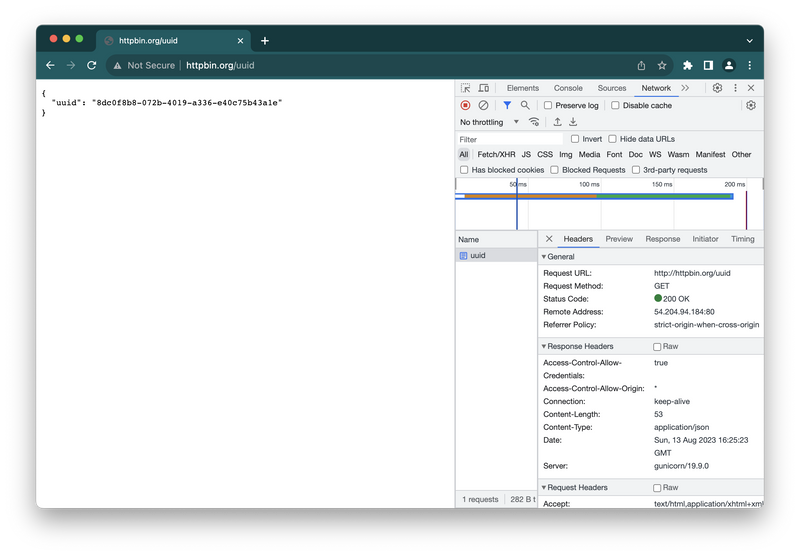Tick the Hide data URLs checkbox
800x556 pixels.
point(613,139)
